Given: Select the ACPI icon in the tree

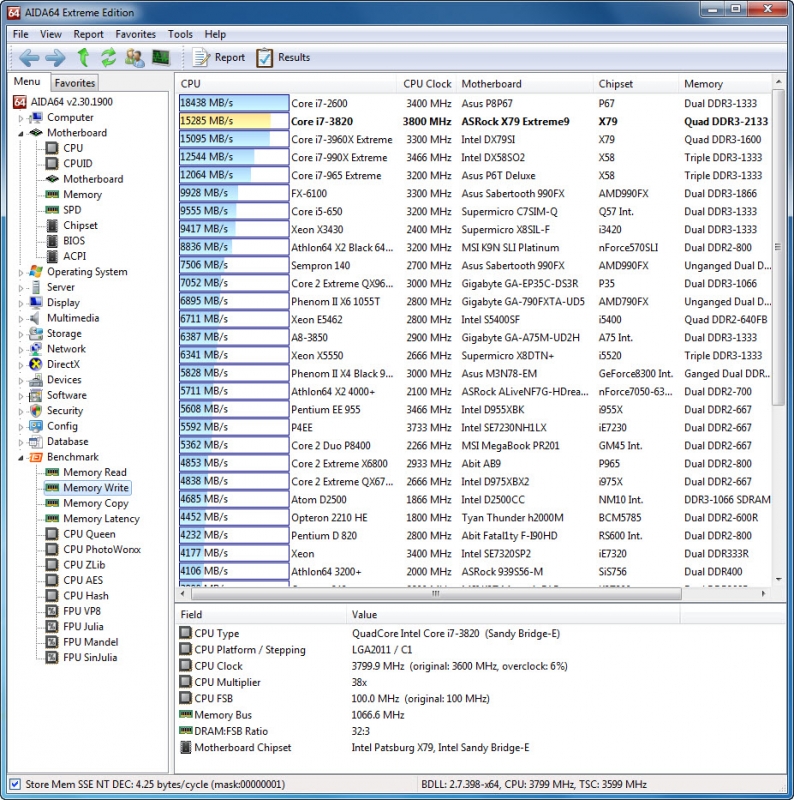Looking at the screenshot, I should 52,256.
